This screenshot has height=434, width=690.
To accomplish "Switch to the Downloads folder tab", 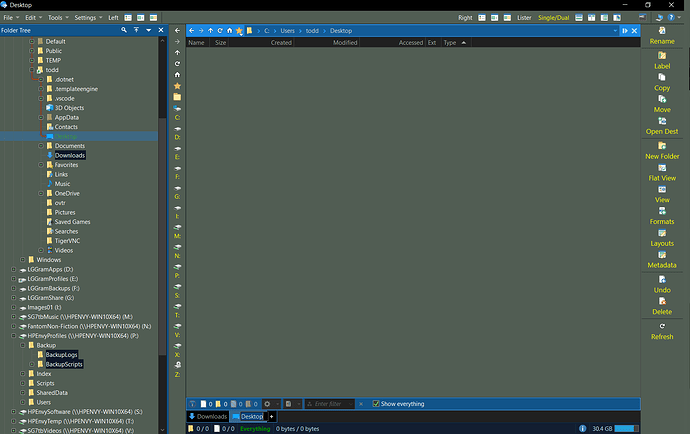I will point(209,416).
